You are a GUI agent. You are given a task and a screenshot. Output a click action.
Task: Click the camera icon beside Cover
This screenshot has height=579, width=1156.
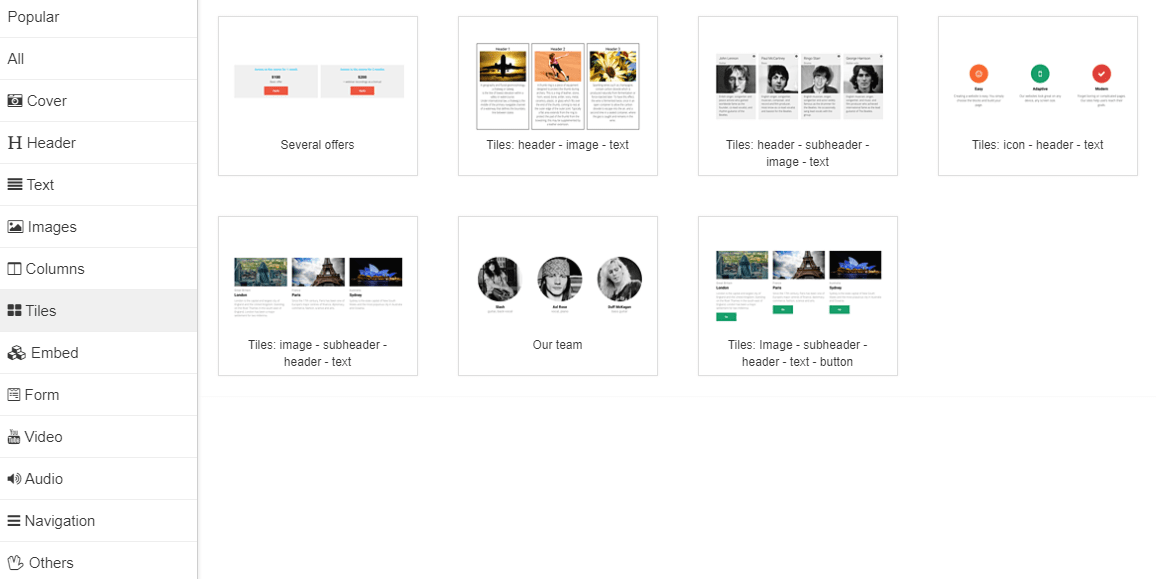15,101
